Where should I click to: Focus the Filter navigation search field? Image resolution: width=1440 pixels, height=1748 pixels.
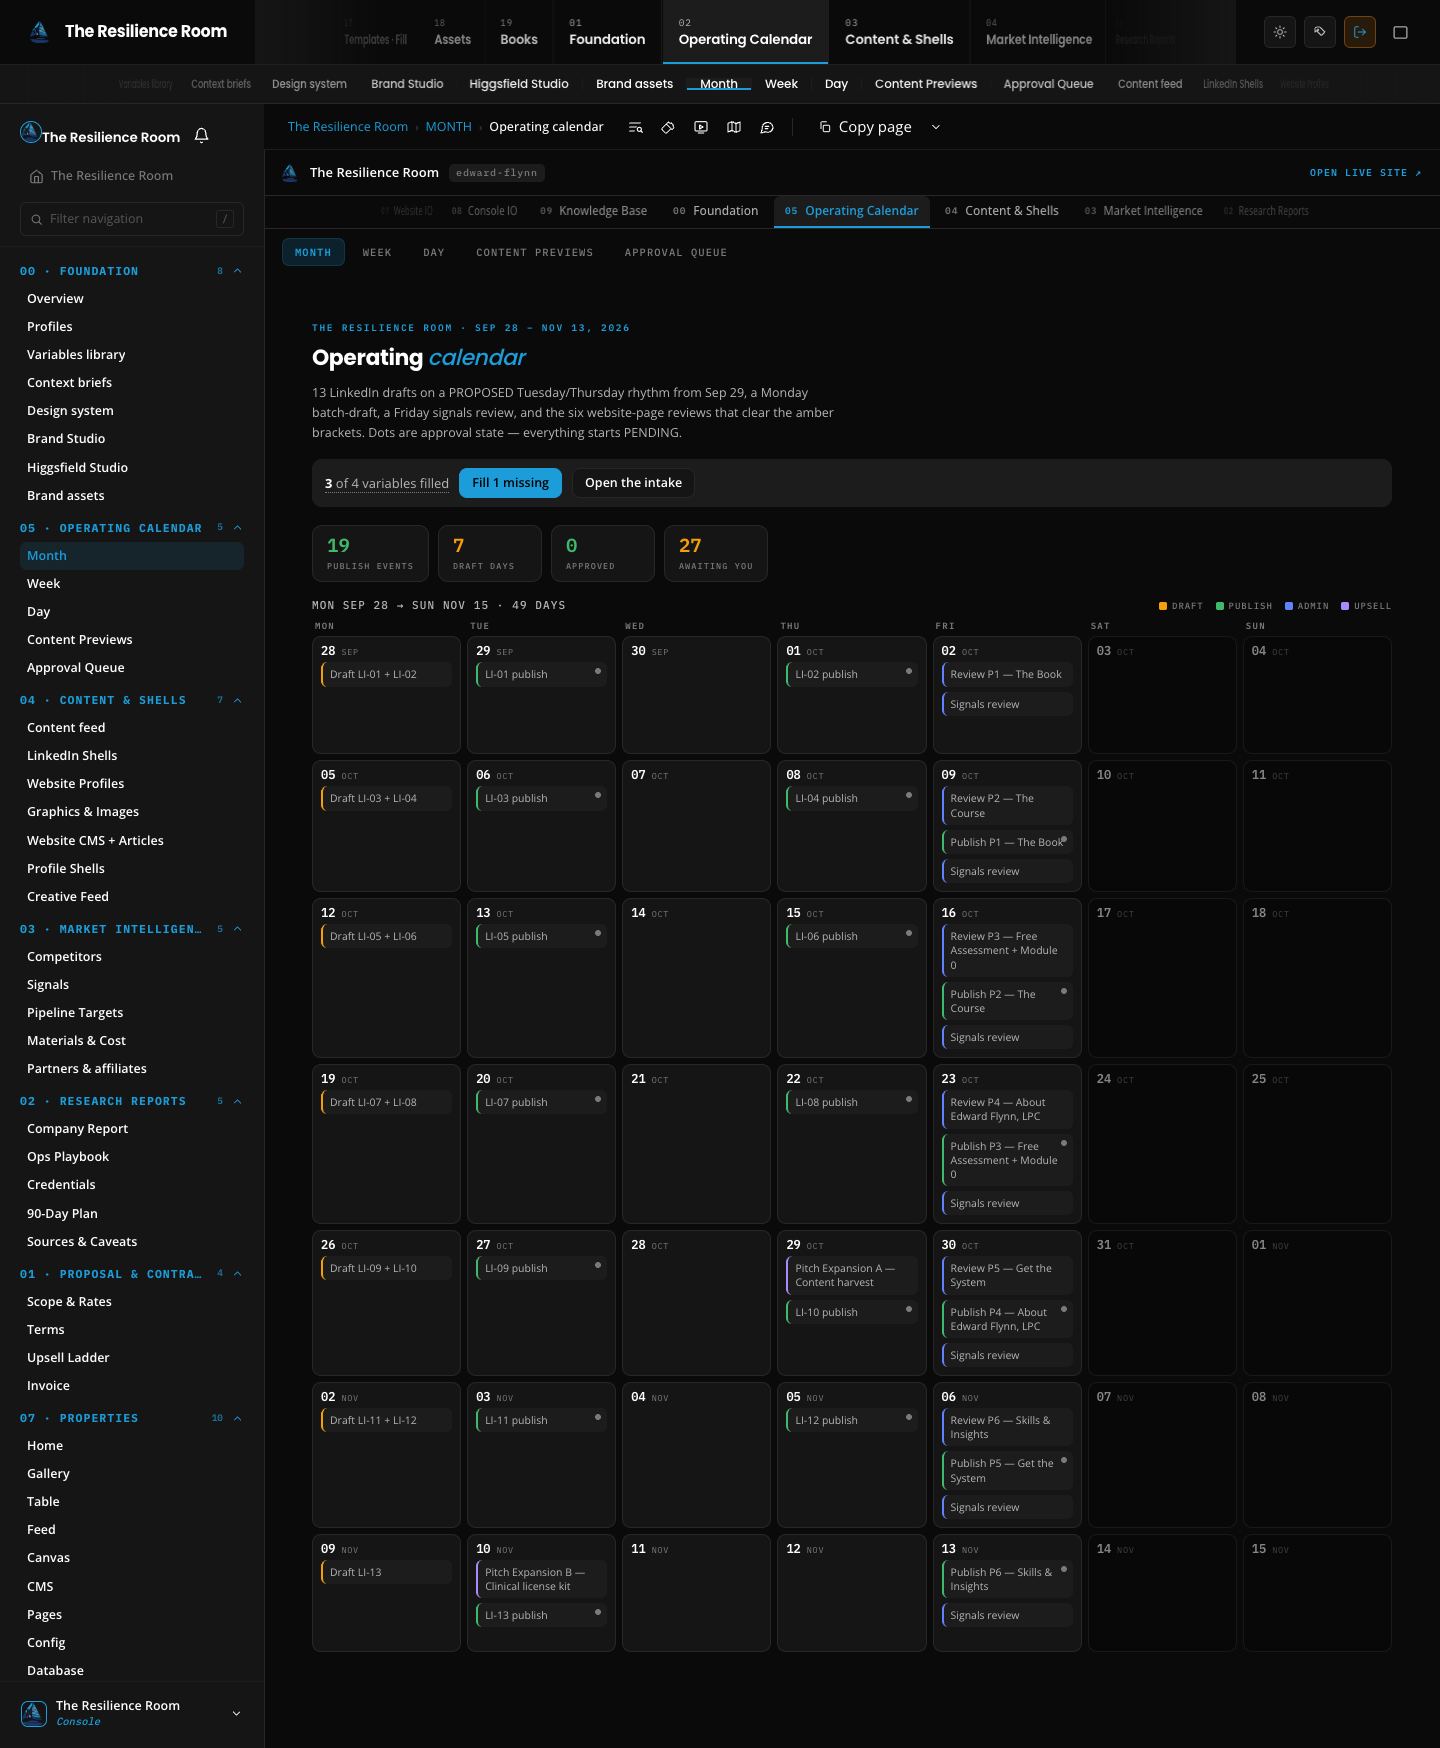click(132, 219)
